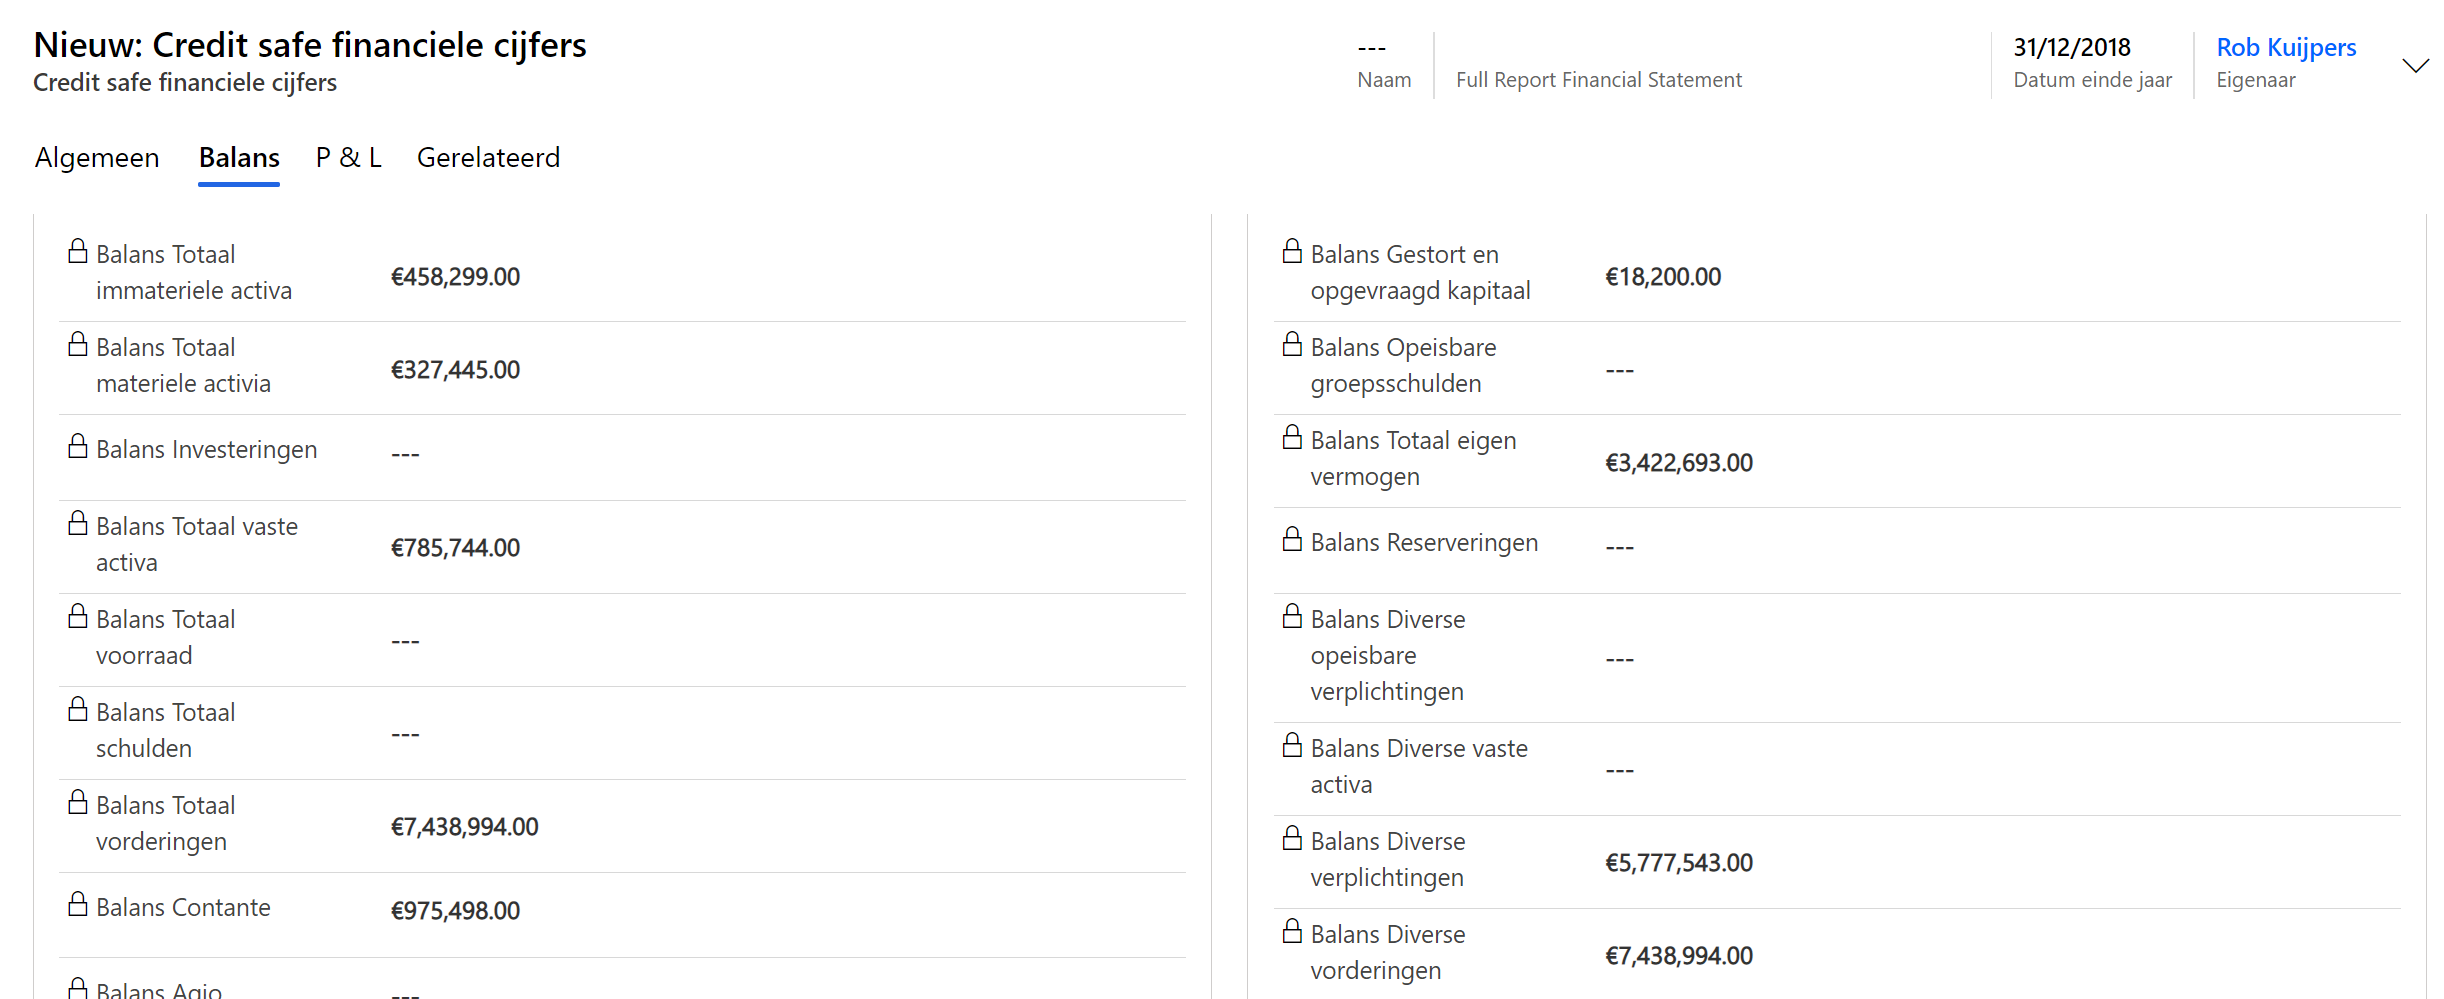This screenshot has width=2444, height=999.
Task: Click lock icon beside Balans Gestort en opgevraagd kapitaal
Action: click(x=1293, y=251)
